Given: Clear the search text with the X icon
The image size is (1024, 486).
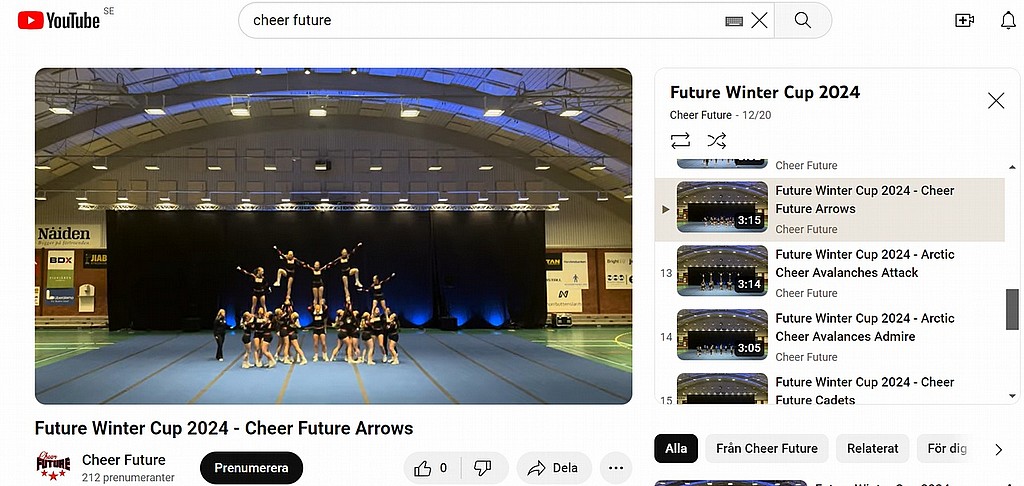Looking at the screenshot, I should pyautogui.click(x=759, y=20).
